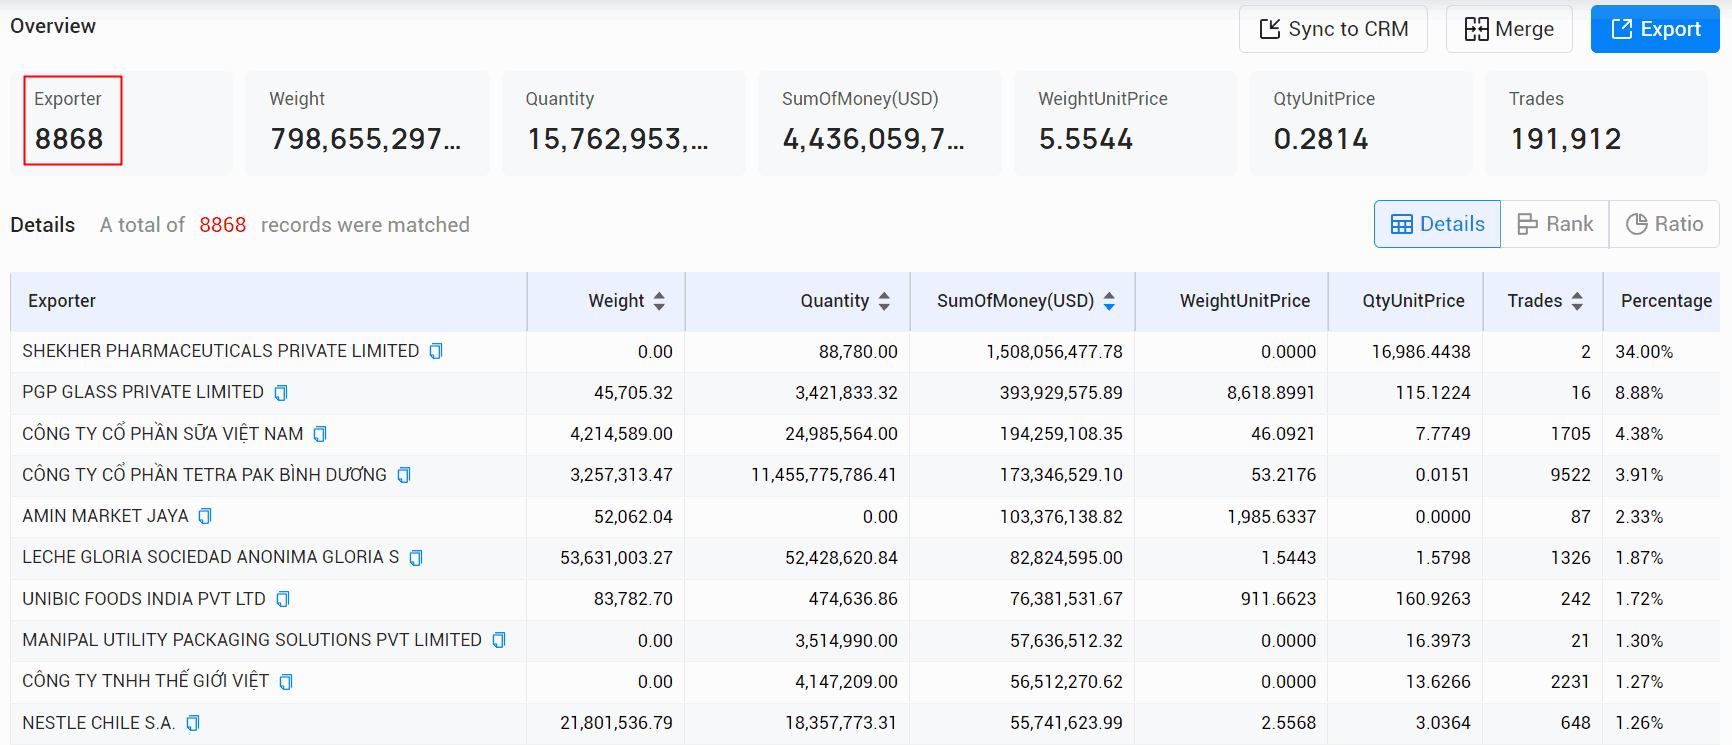Copy CÔNG TY CỔ PHẦN SỮA VIỆT NAM icon
The height and width of the screenshot is (745, 1732).
[320, 434]
